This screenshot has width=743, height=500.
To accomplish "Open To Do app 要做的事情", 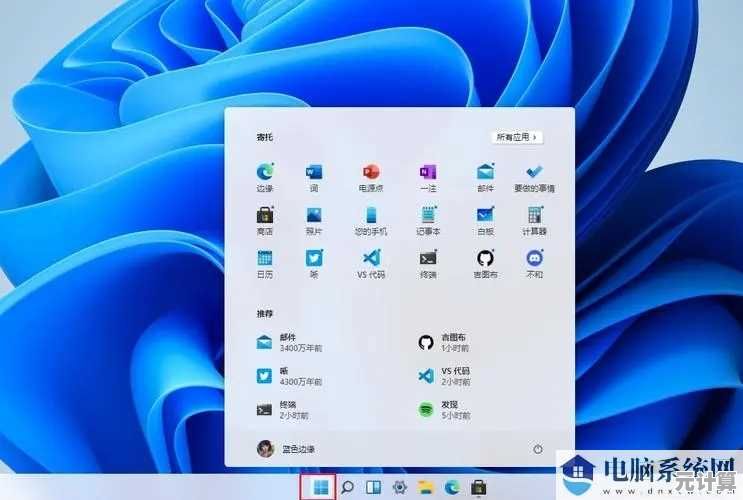I will tap(535, 177).
